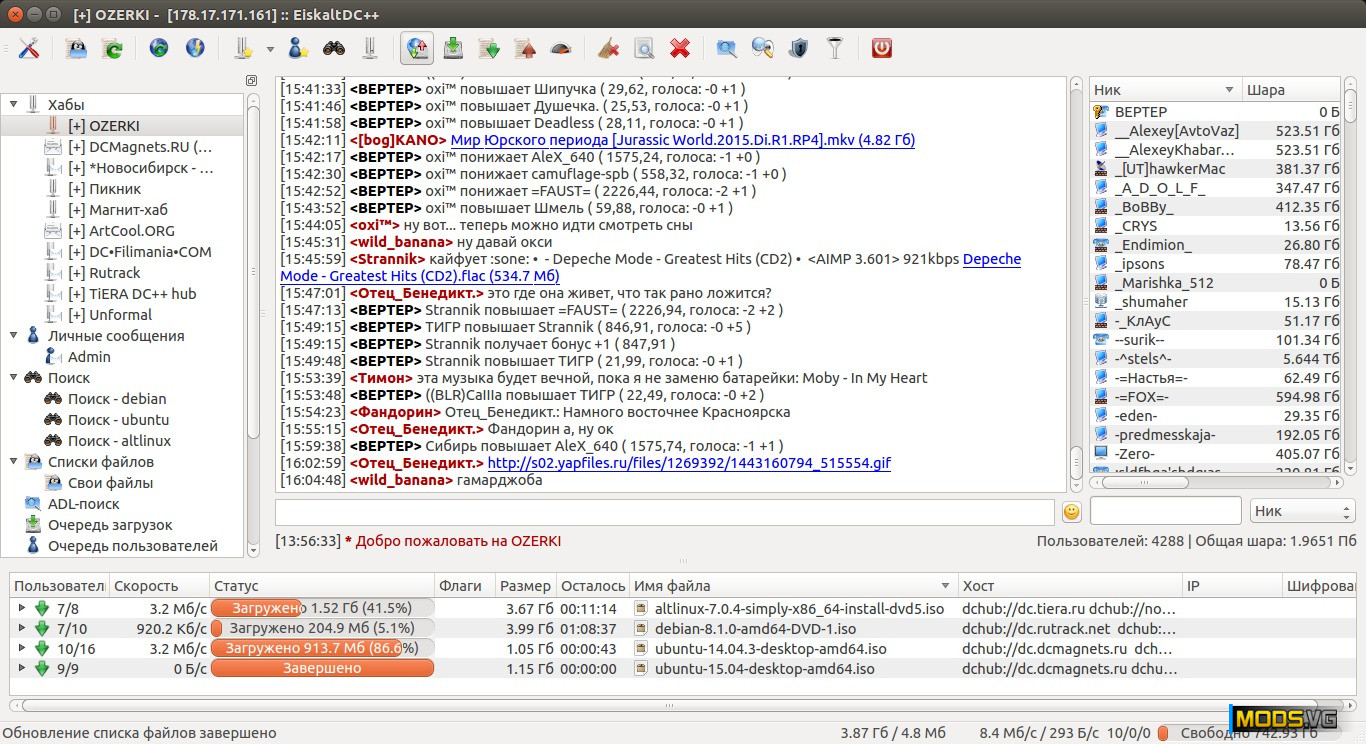
Task: Click the smiley emoticon button
Action: click(x=1071, y=512)
